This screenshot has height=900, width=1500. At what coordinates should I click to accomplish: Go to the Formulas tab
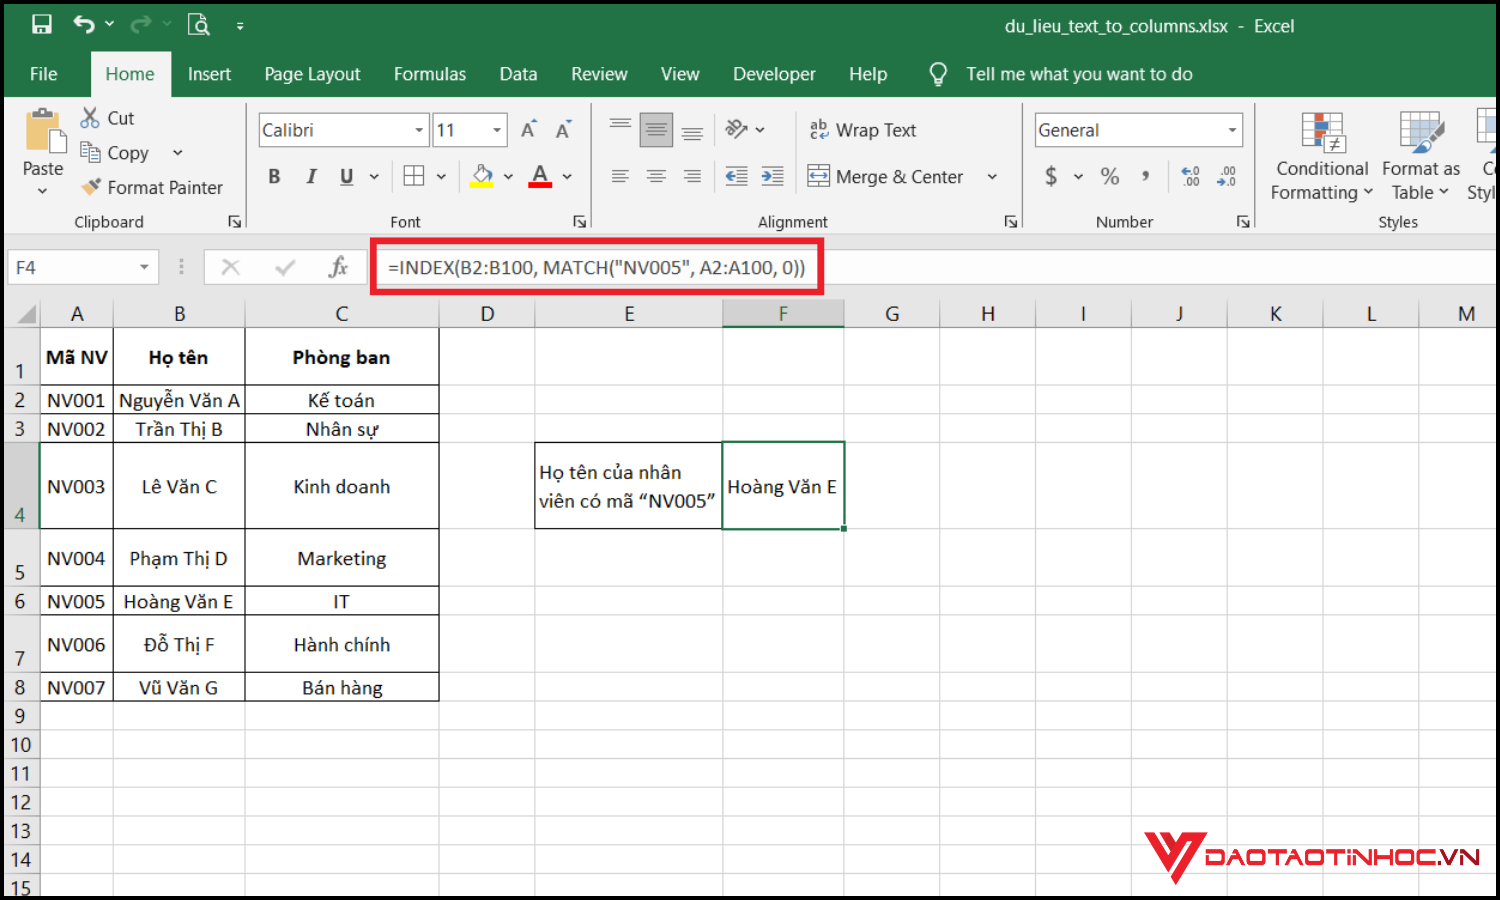430,74
